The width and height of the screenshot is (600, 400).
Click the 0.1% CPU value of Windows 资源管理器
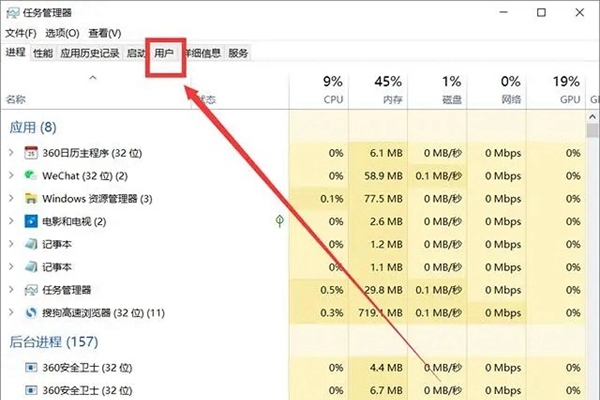[x=332, y=199]
